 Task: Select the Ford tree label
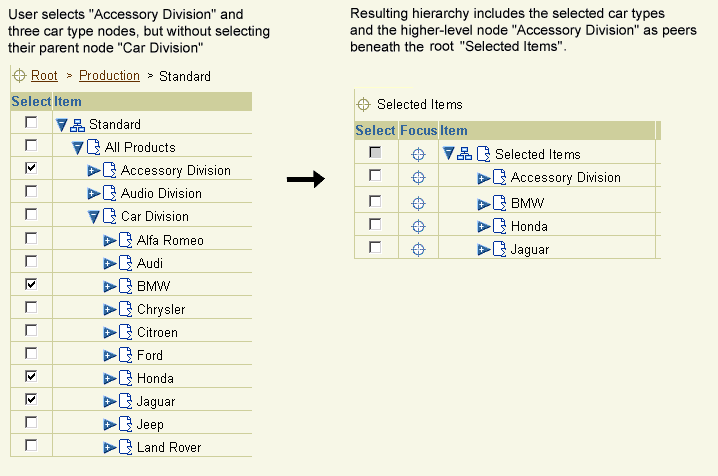pos(150,355)
